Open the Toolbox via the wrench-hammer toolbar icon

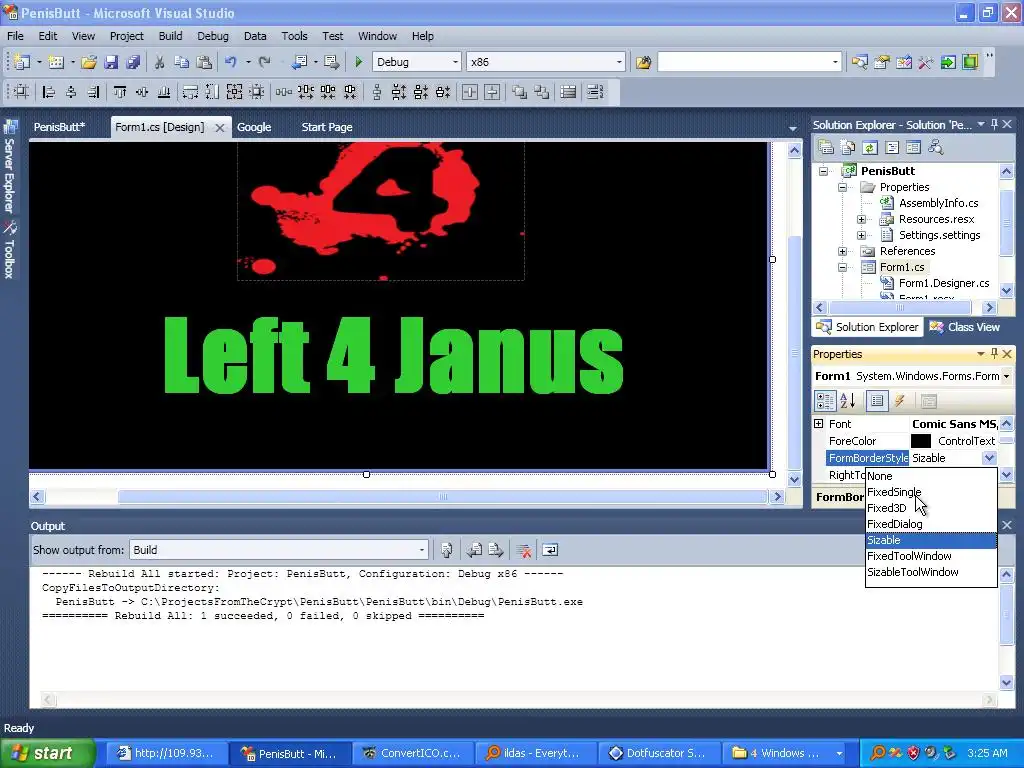click(x=925, y=62)
